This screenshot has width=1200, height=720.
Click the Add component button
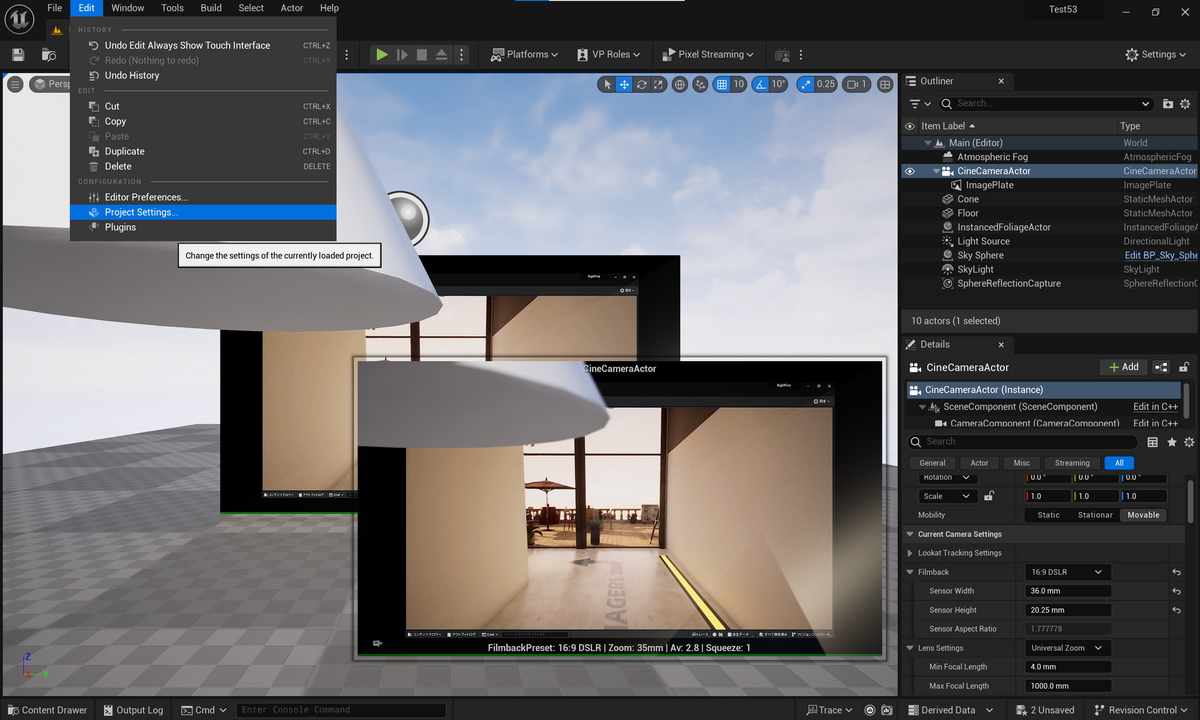click(1123, 367)
